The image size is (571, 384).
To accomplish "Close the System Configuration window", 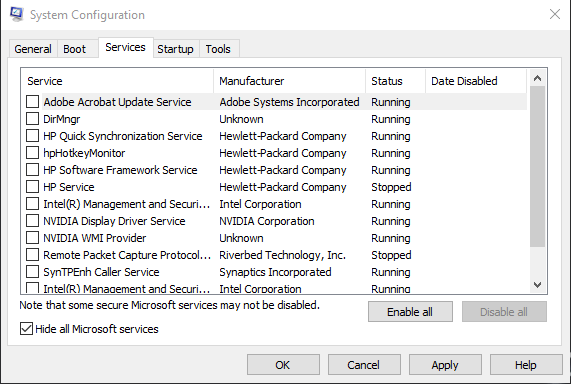I will (x=555, y=15).
